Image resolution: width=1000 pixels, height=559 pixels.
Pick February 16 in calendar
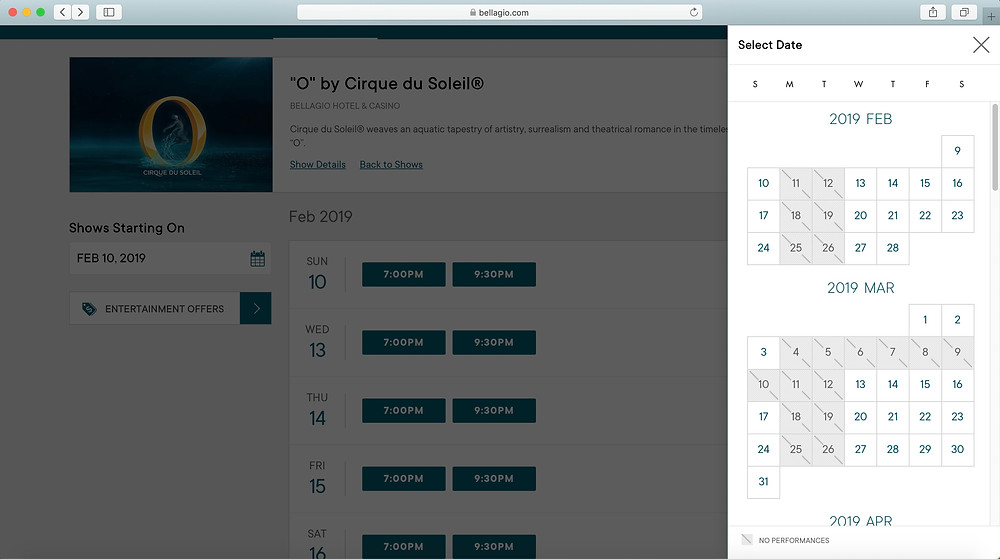pos(957,184)
